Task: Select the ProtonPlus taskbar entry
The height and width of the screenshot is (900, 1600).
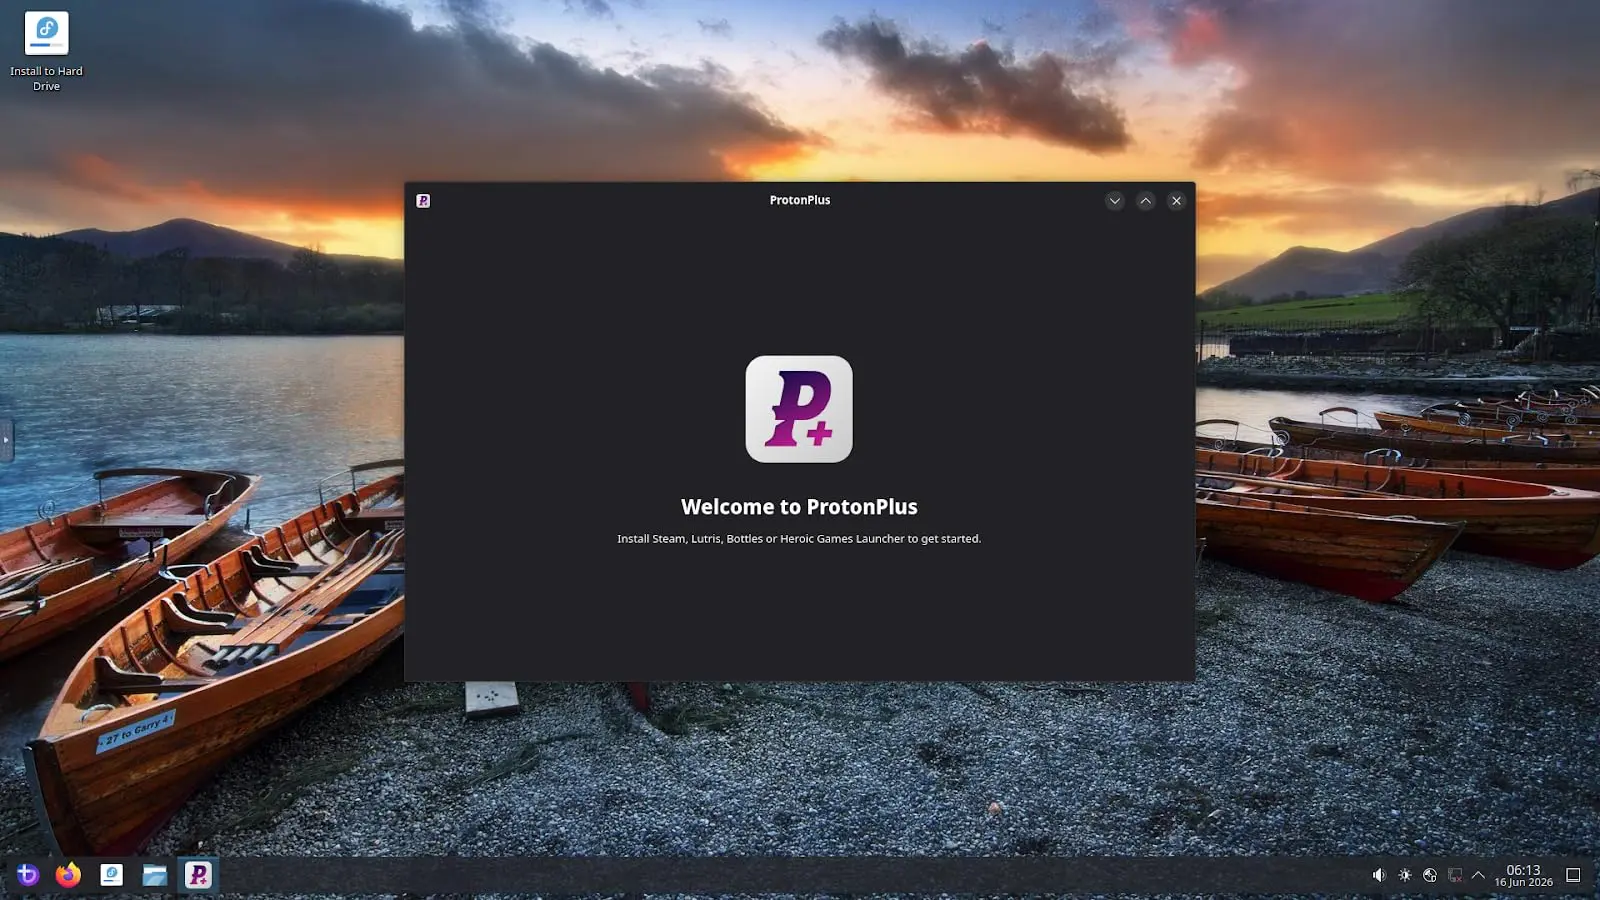Action: coord(198,875)
